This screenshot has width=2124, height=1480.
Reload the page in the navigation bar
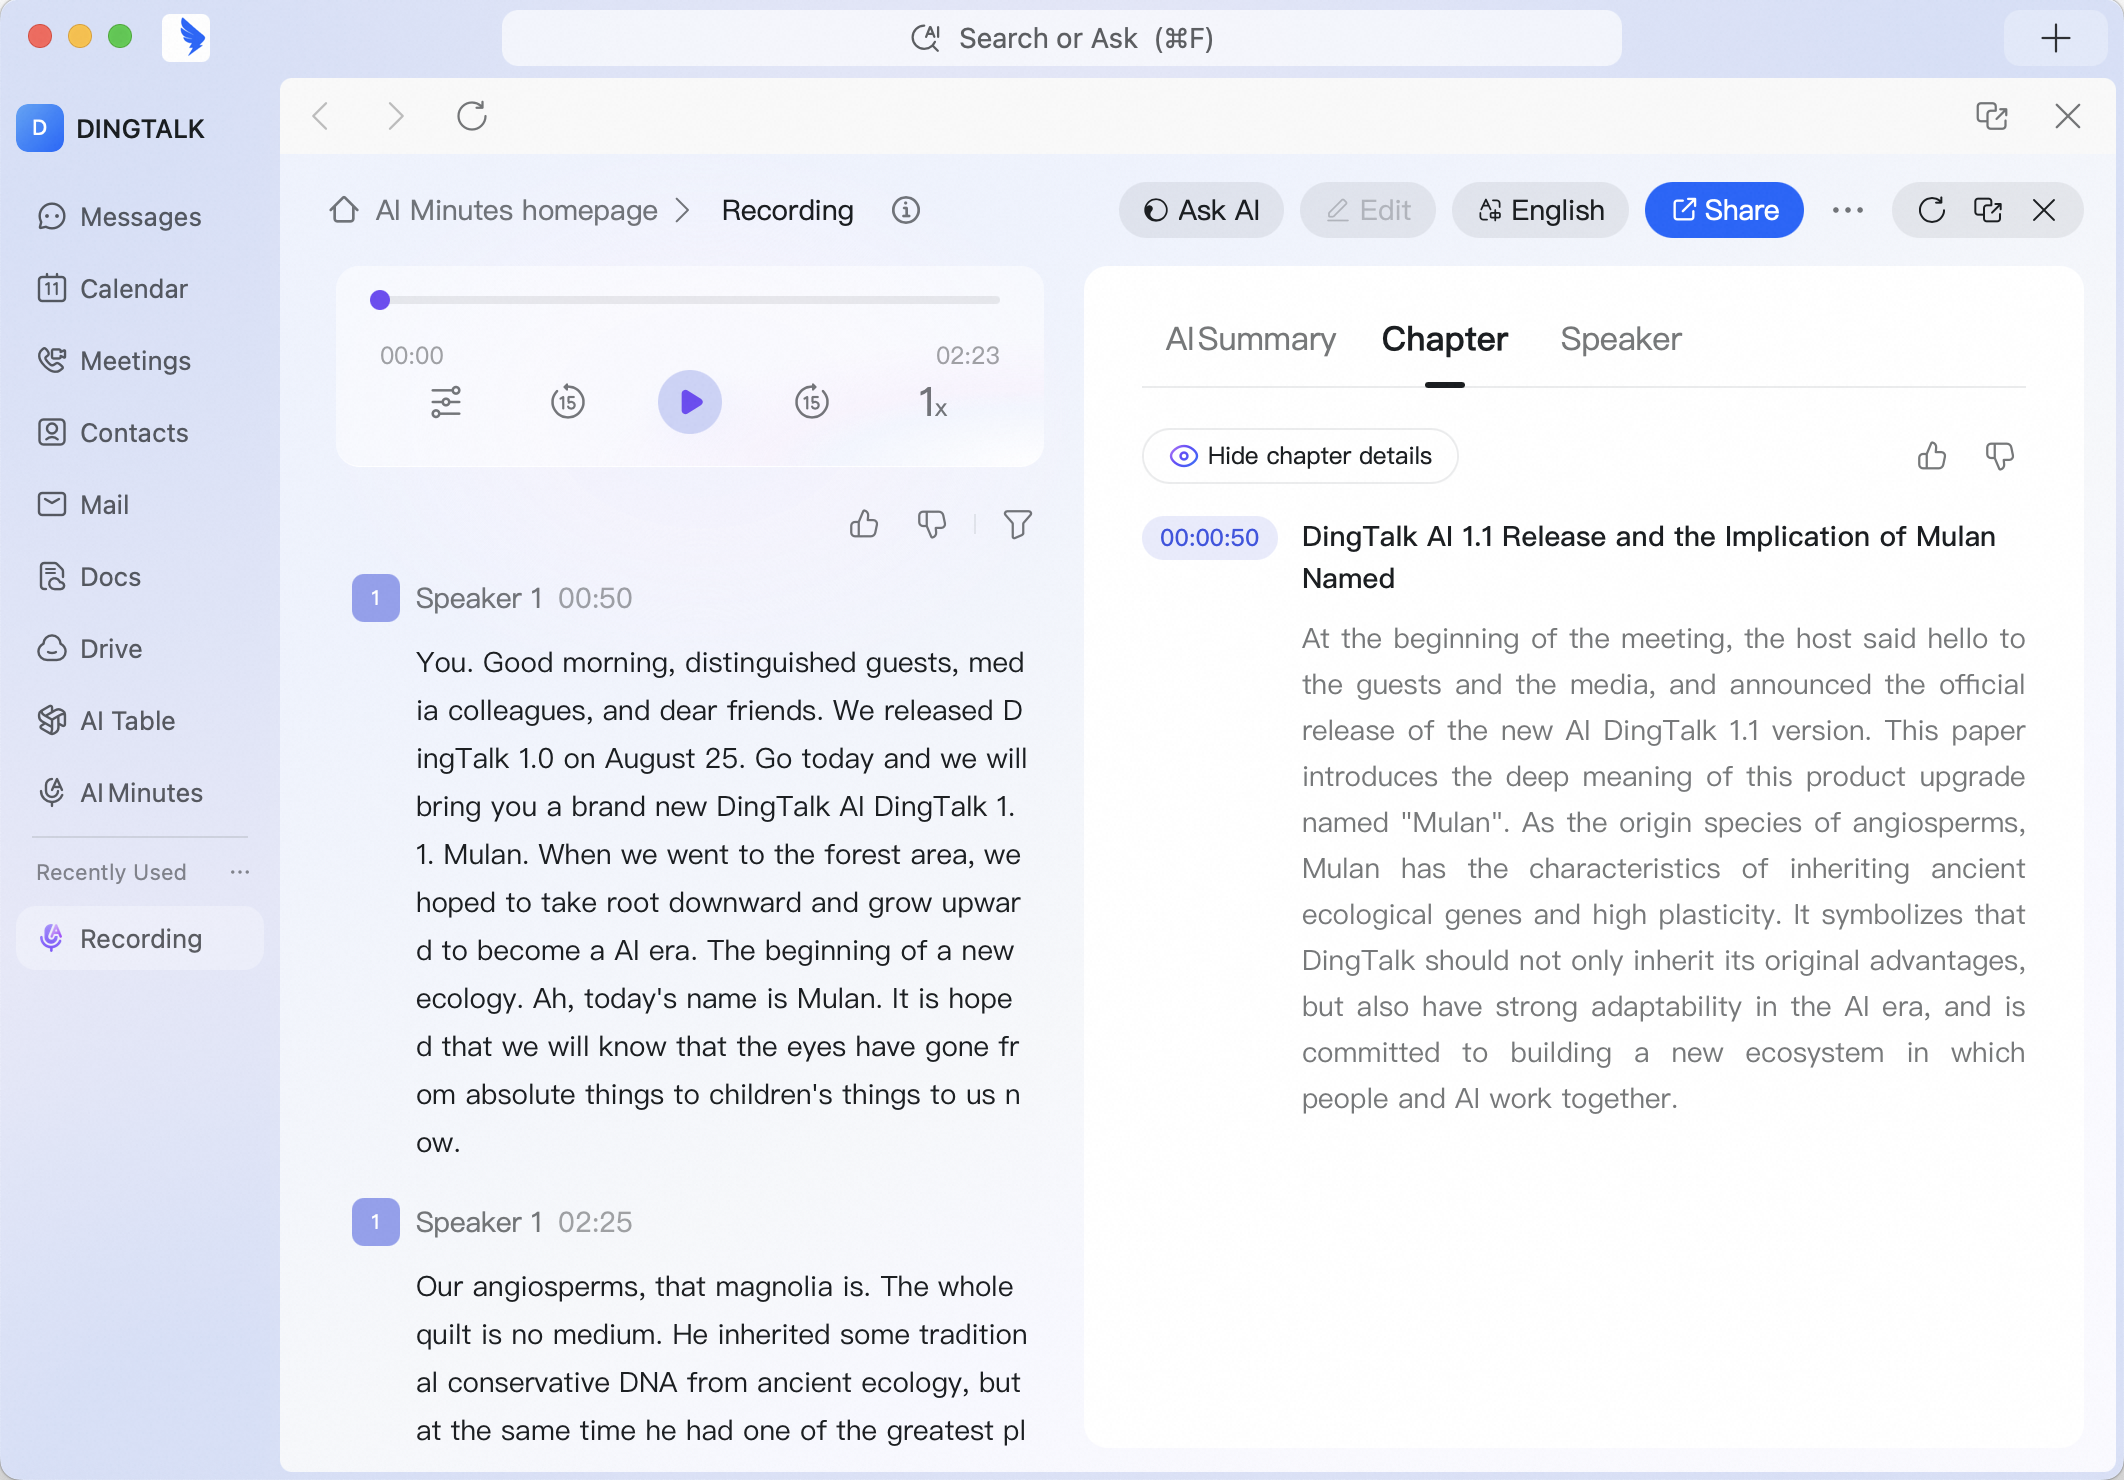coord(472,116)
